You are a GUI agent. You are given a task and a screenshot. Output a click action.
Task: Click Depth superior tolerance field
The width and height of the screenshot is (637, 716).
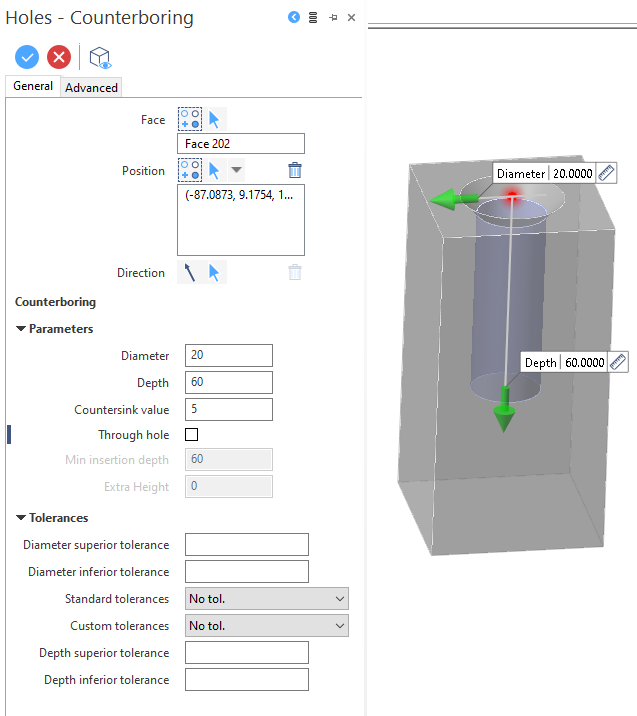[247, 653]
